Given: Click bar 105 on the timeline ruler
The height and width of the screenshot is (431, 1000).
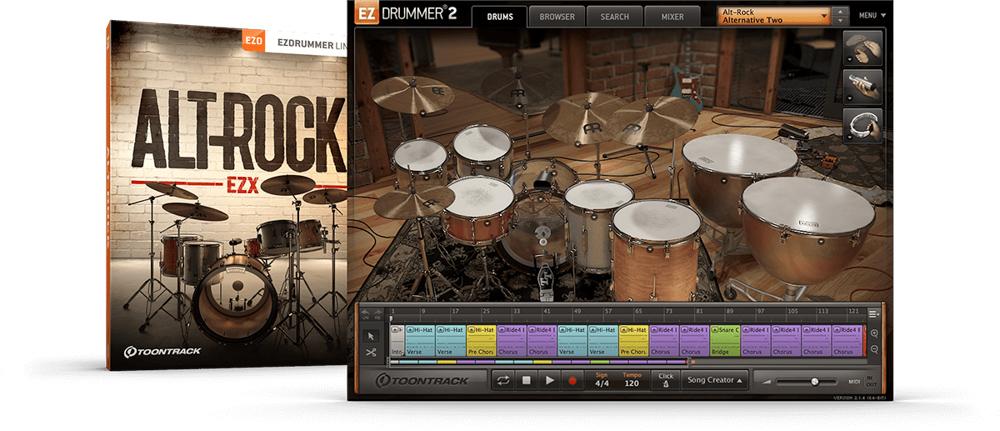Looking at the screenshot, I should click(x=792, y=311).
